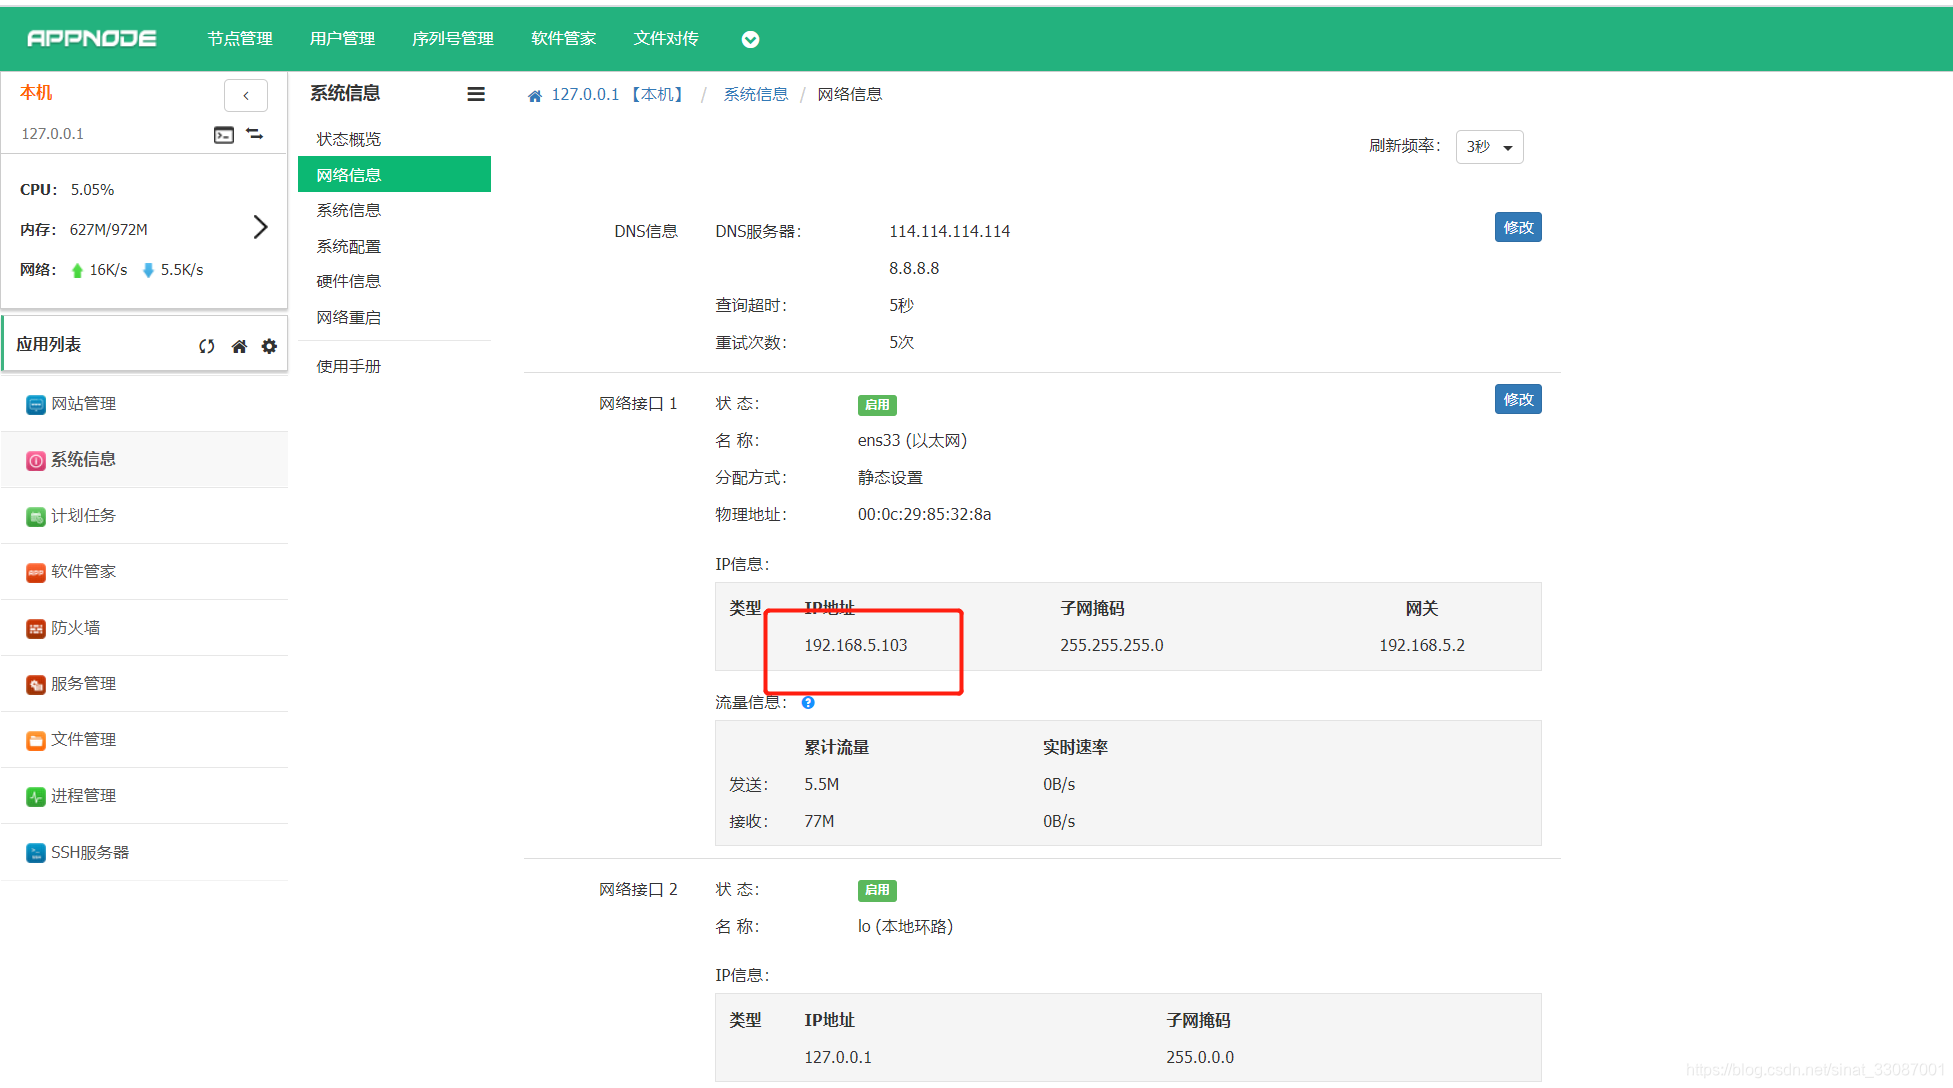Screen dimensions: 1953x1088
Task: Open 网站管理 text link
Action: 84,403
